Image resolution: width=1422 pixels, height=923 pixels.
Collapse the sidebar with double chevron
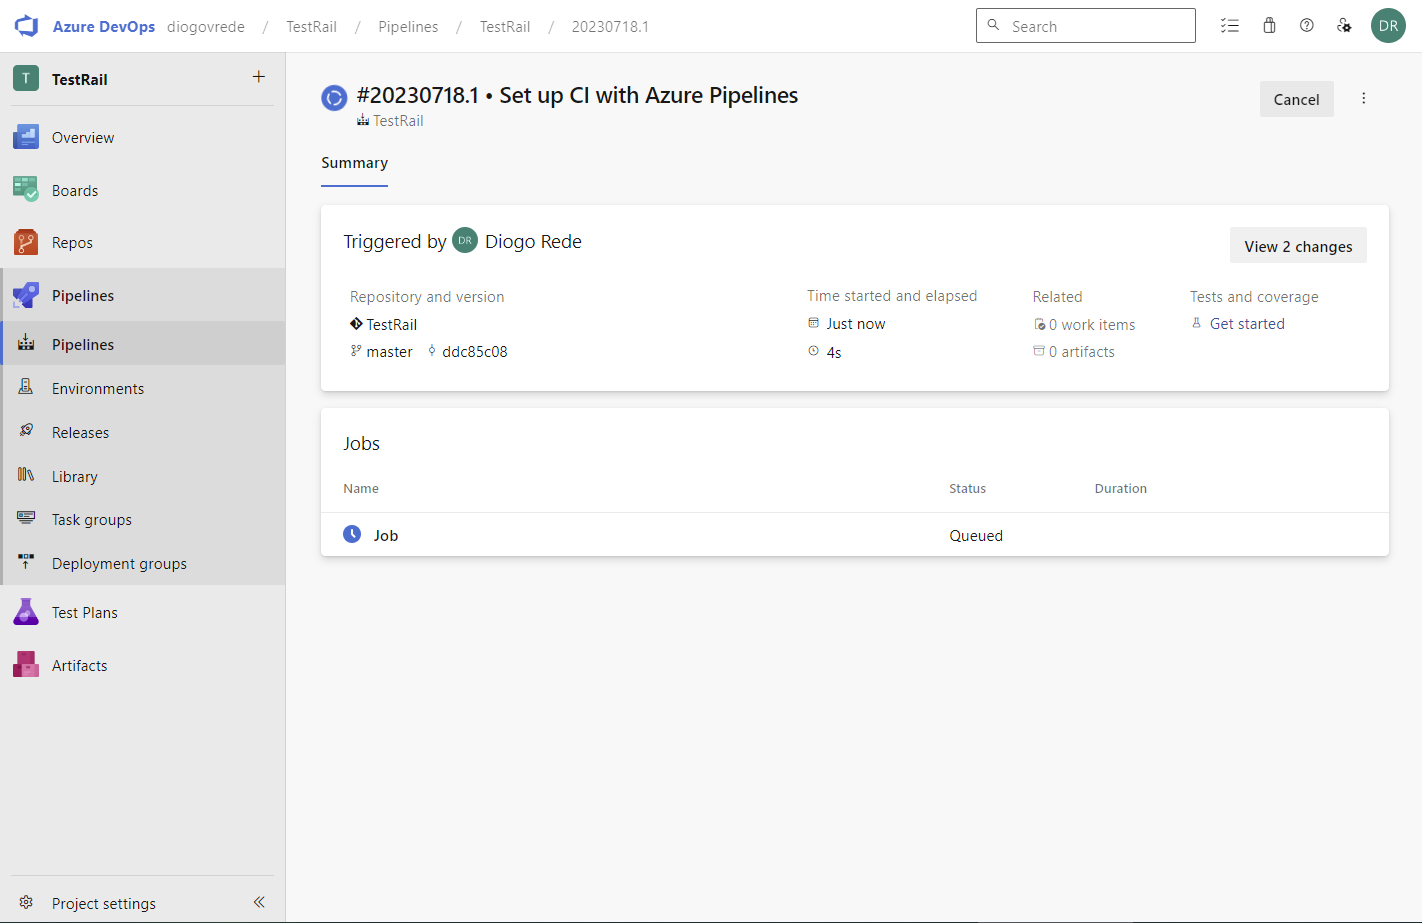(x=259, y=902)
